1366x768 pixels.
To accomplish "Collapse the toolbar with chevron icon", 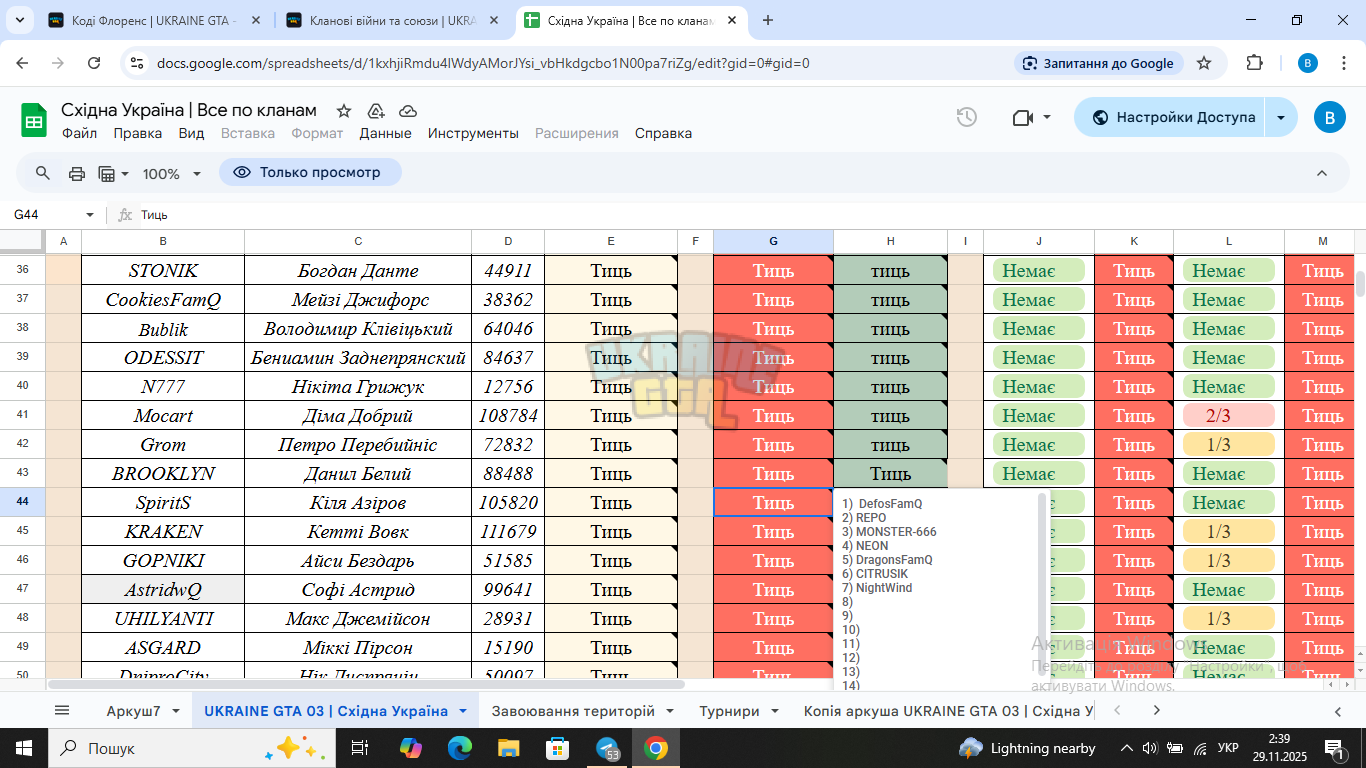I will (1322, 173).
